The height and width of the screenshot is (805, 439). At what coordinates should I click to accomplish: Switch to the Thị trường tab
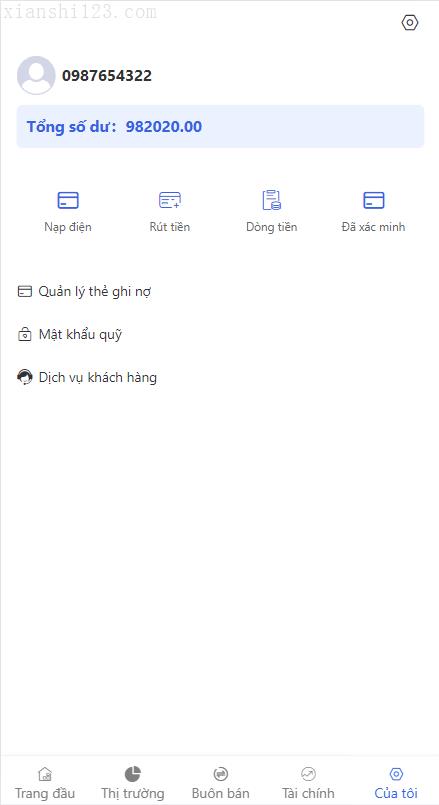click(x=132, y=782)
